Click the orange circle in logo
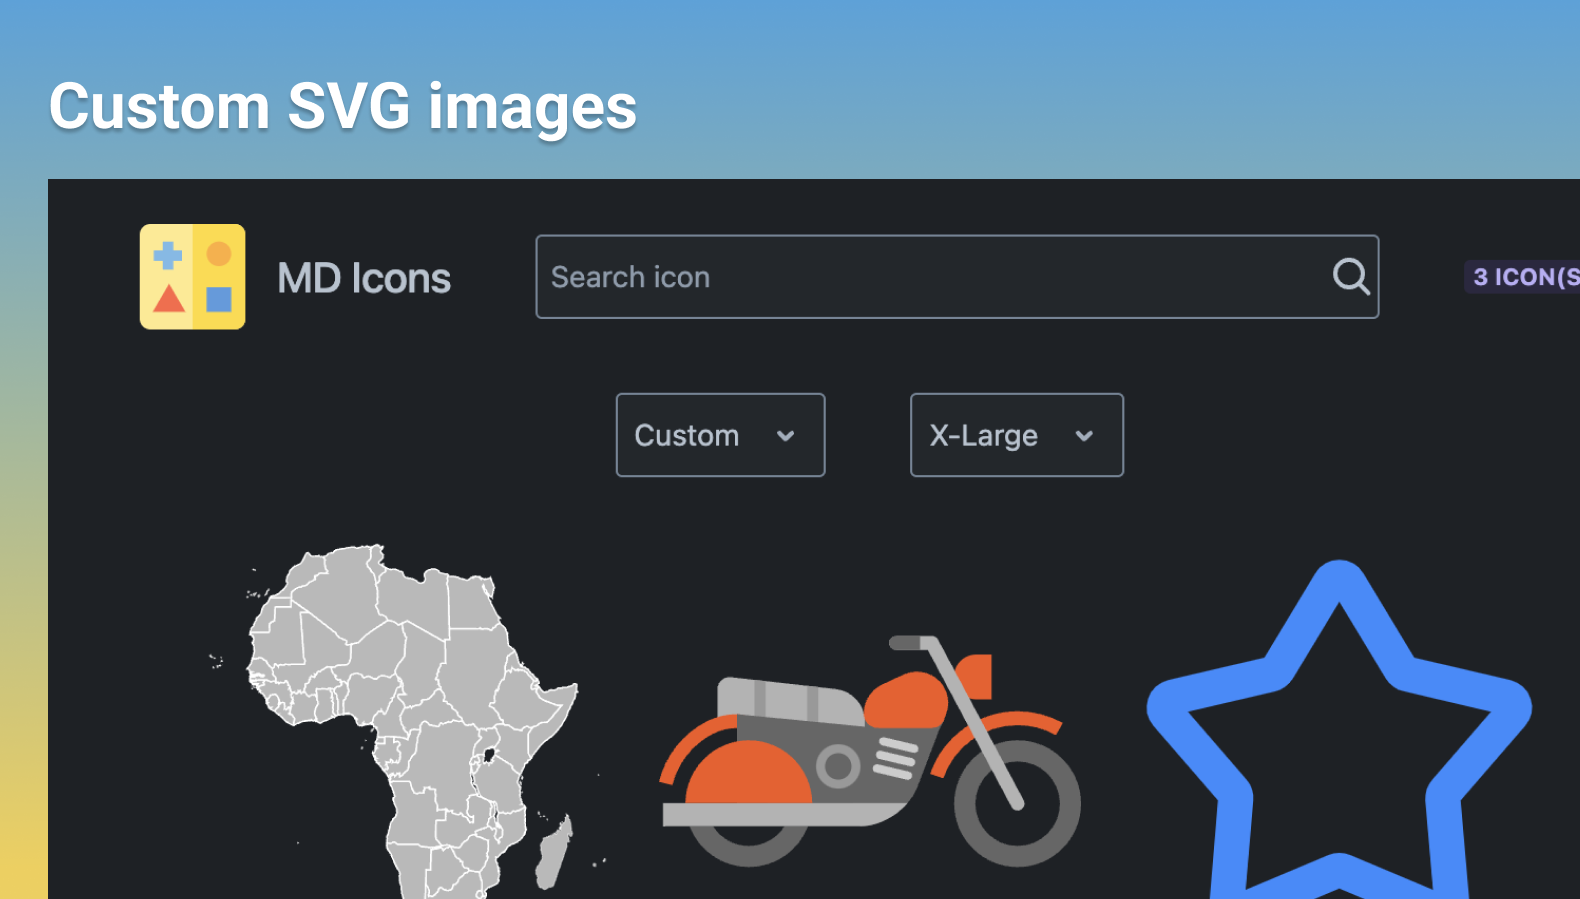Image resolution: width=1580 pixels, height=899 pixels. pos(219,255)
